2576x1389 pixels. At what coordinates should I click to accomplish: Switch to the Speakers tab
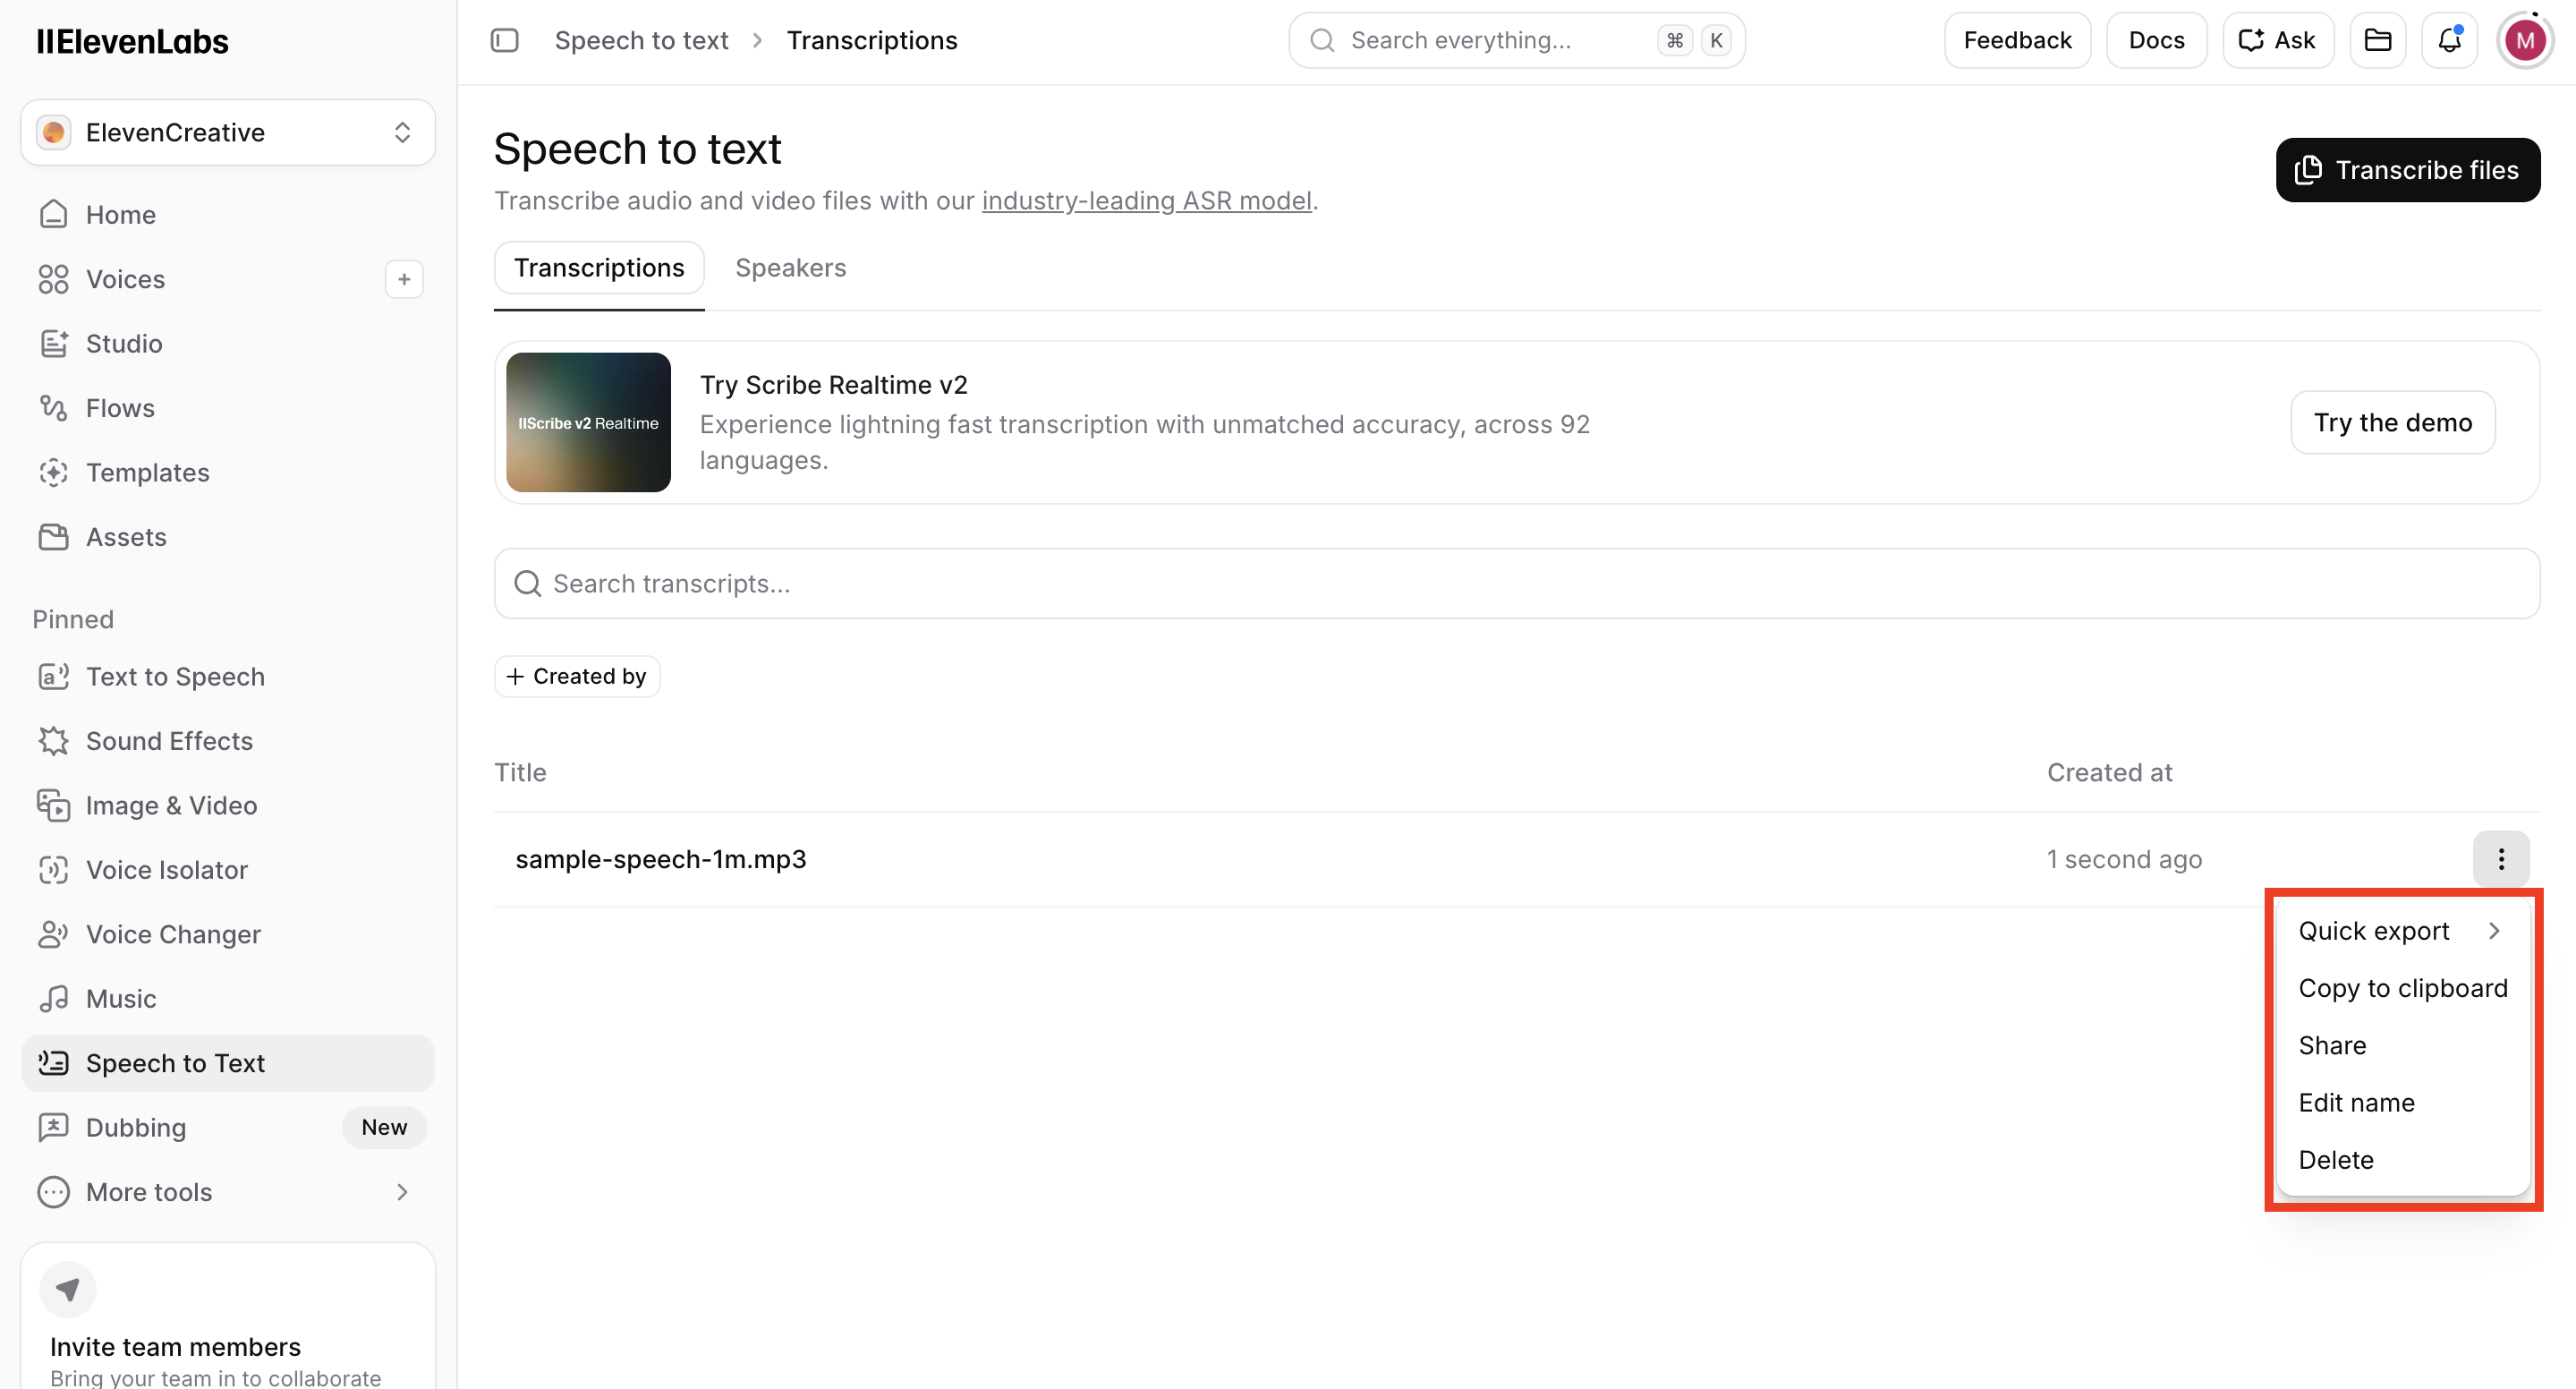[x=790, y=268]
